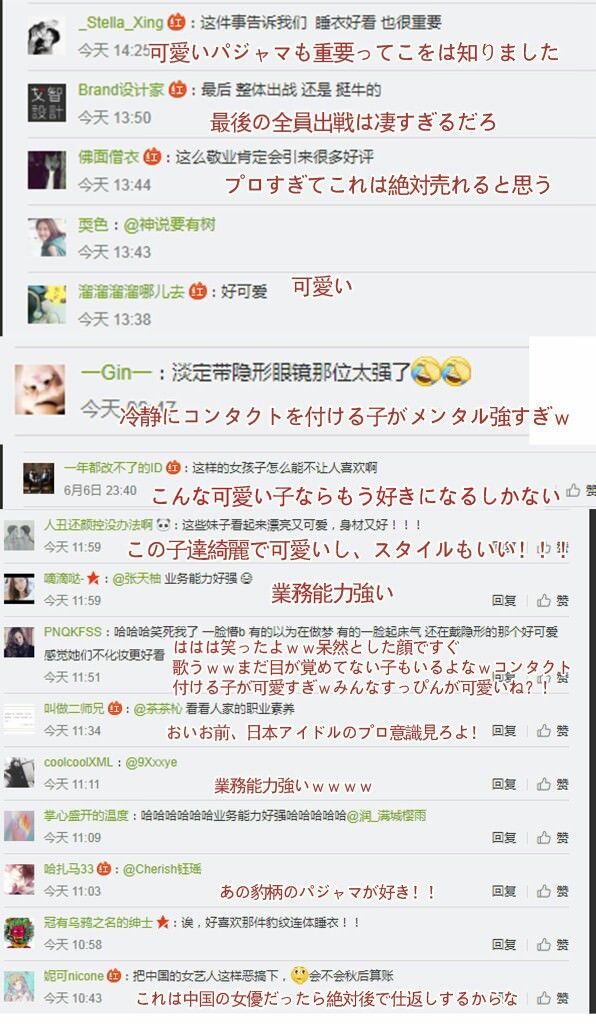The height and width of the screenshot is (1024, 596).
Task: Open the @张天柚 mention link
Action: coord(136,579)
